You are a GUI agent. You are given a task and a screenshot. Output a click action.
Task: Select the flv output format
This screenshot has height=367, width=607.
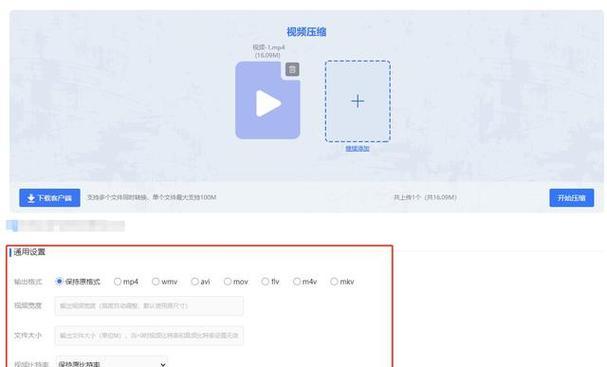click(265, 281)
